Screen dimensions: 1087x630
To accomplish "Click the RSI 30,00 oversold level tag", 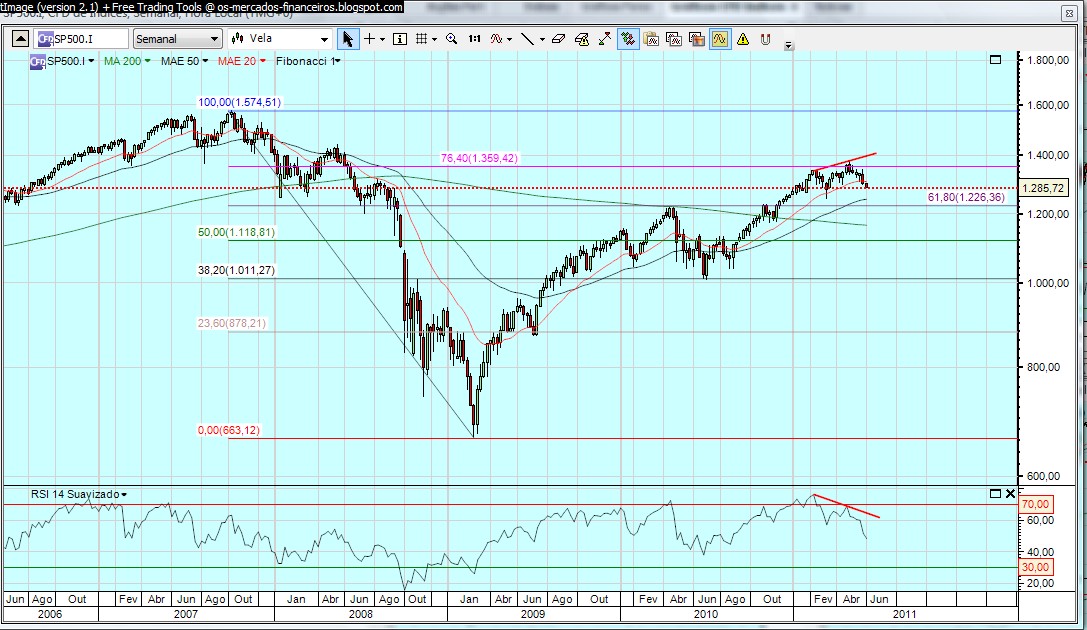I will pos(1036,568).
